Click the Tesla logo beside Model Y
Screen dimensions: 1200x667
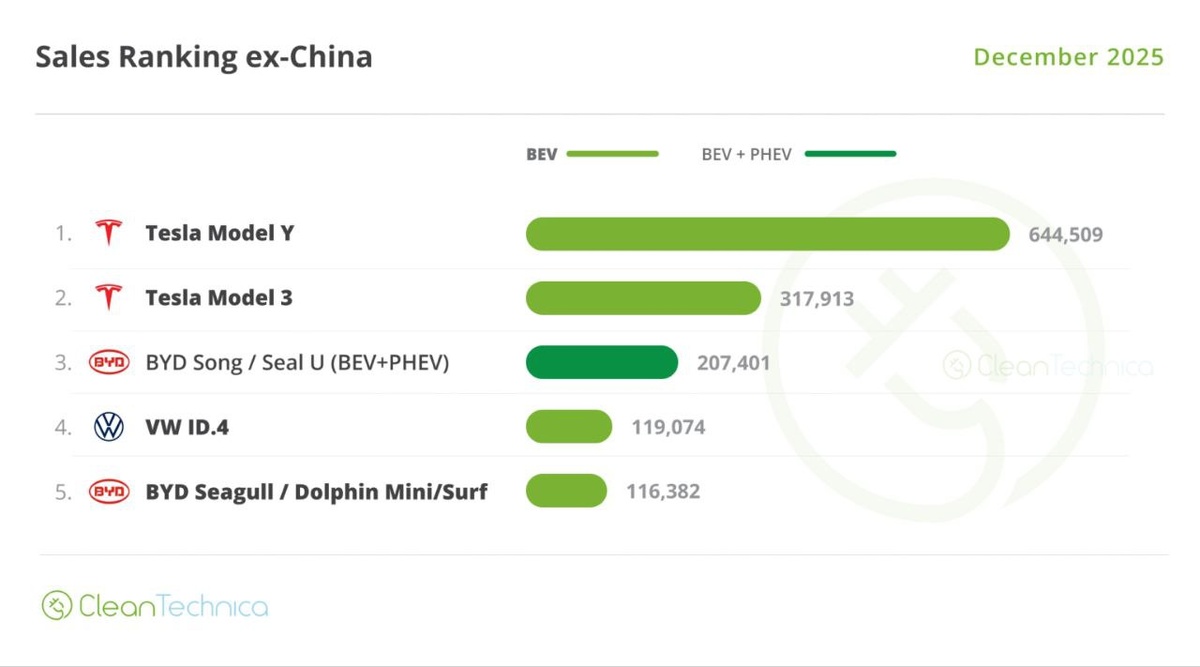pyautogui.click(x=108, y=234)
